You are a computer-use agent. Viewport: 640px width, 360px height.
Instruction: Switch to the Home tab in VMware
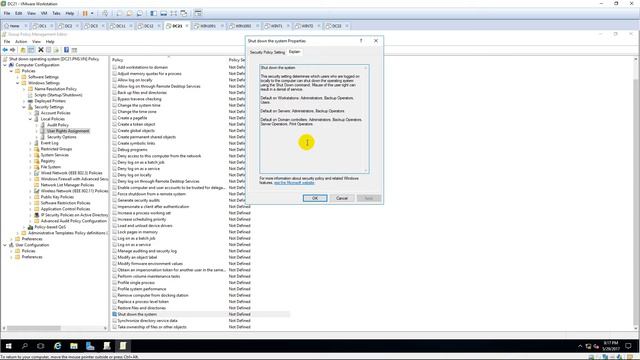pos(15,26)
